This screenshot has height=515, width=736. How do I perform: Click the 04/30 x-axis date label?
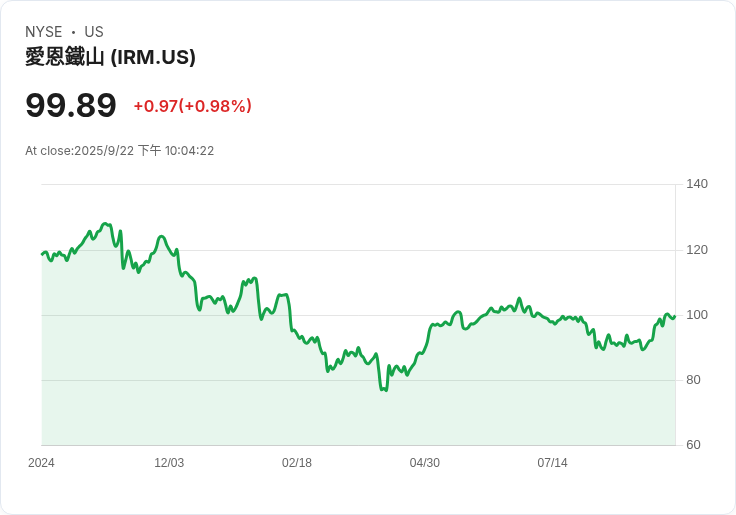425,463
